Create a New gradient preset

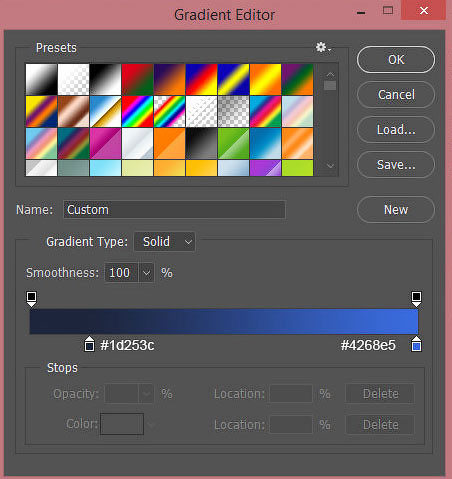coord(396,210)
